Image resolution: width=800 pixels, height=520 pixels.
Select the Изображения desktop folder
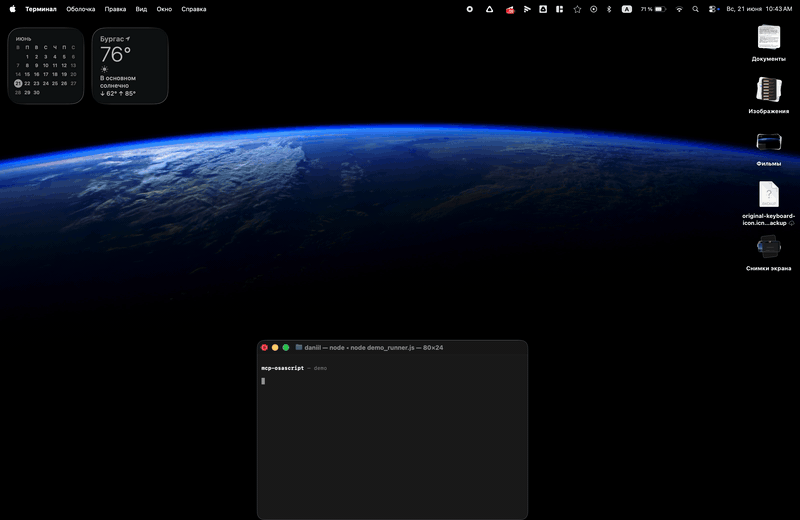pos(768,95)
